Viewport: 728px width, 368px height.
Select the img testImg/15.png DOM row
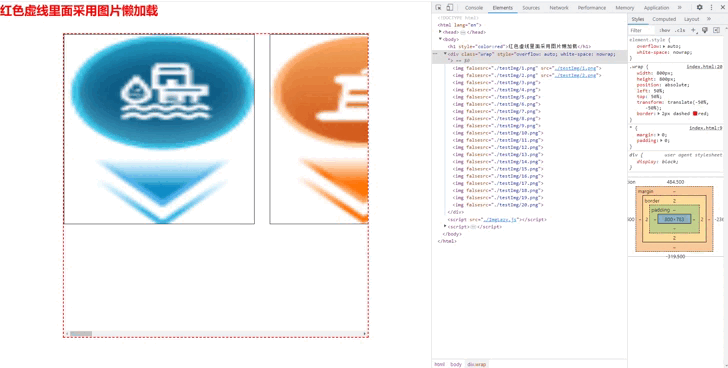pos(498,169)
